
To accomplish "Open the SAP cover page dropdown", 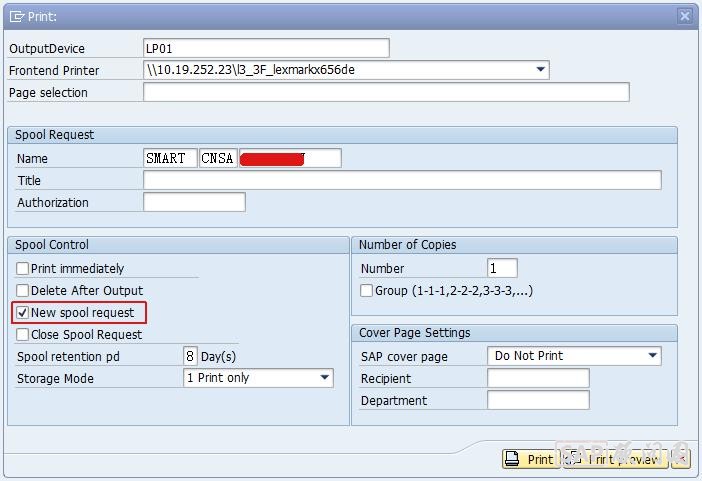I will tap(652, 356).
